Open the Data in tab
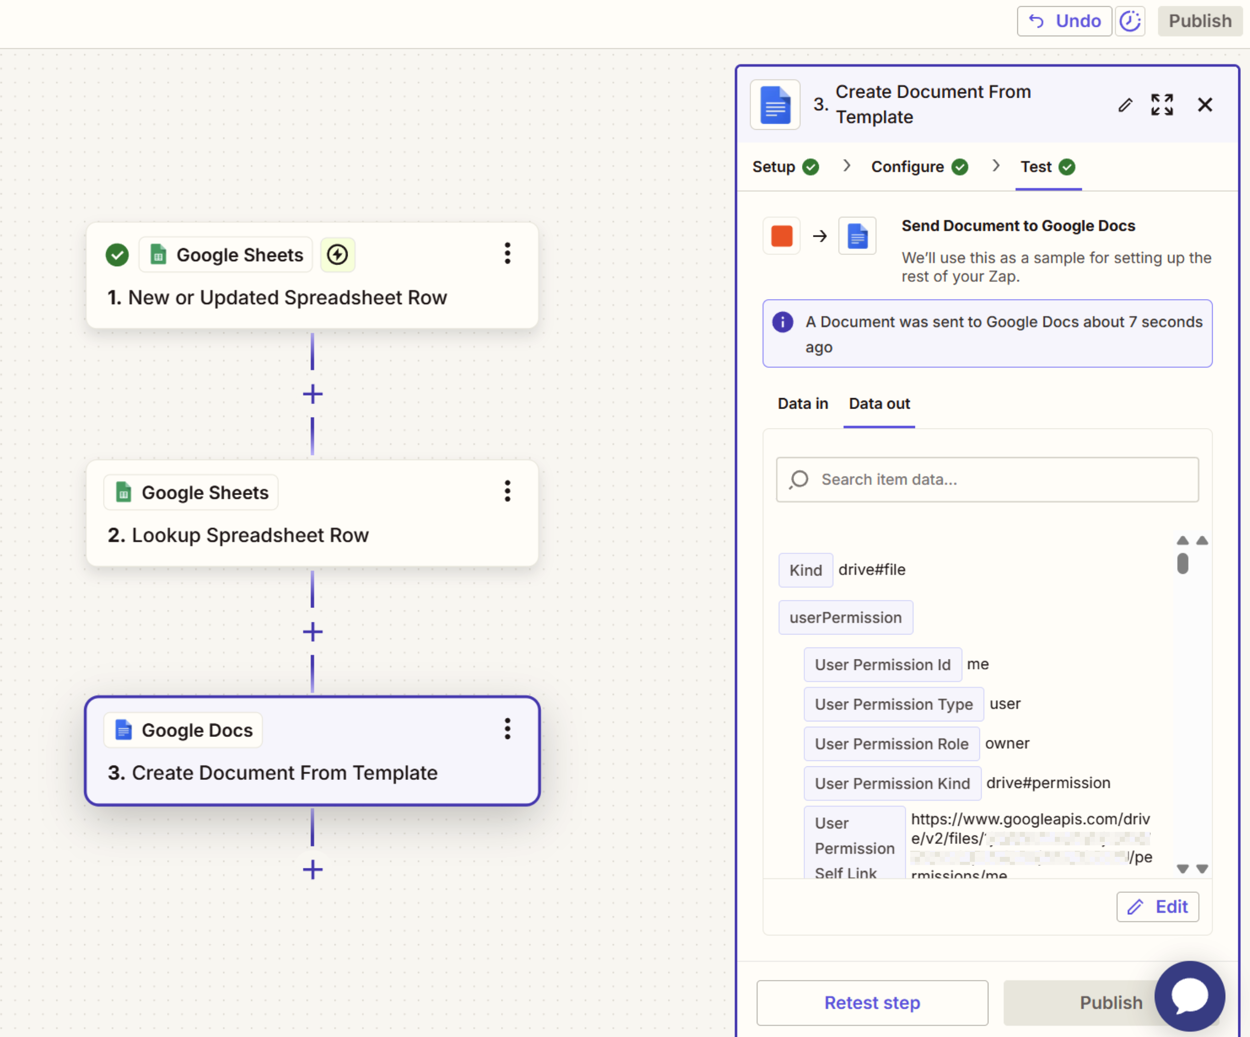1250x1037 pixels. pyautogui.click(x=803, y=404)
